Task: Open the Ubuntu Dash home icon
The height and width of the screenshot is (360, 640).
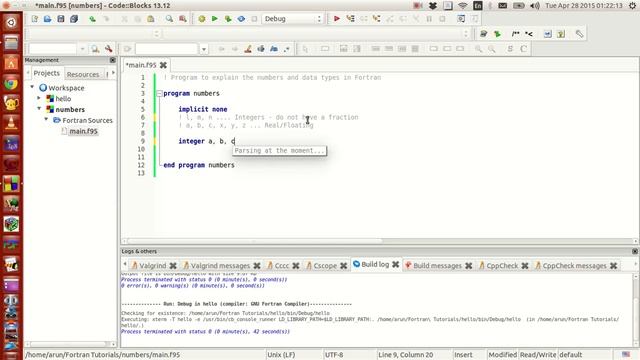Action: coord(11,22)
